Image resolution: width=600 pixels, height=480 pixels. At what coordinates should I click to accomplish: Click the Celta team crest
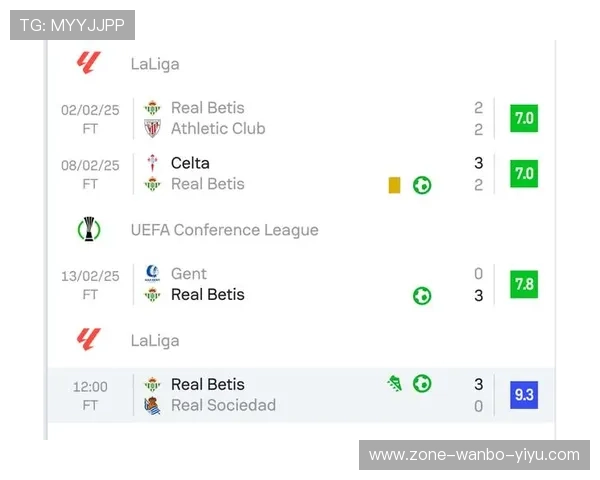click(x=152, y=163)
